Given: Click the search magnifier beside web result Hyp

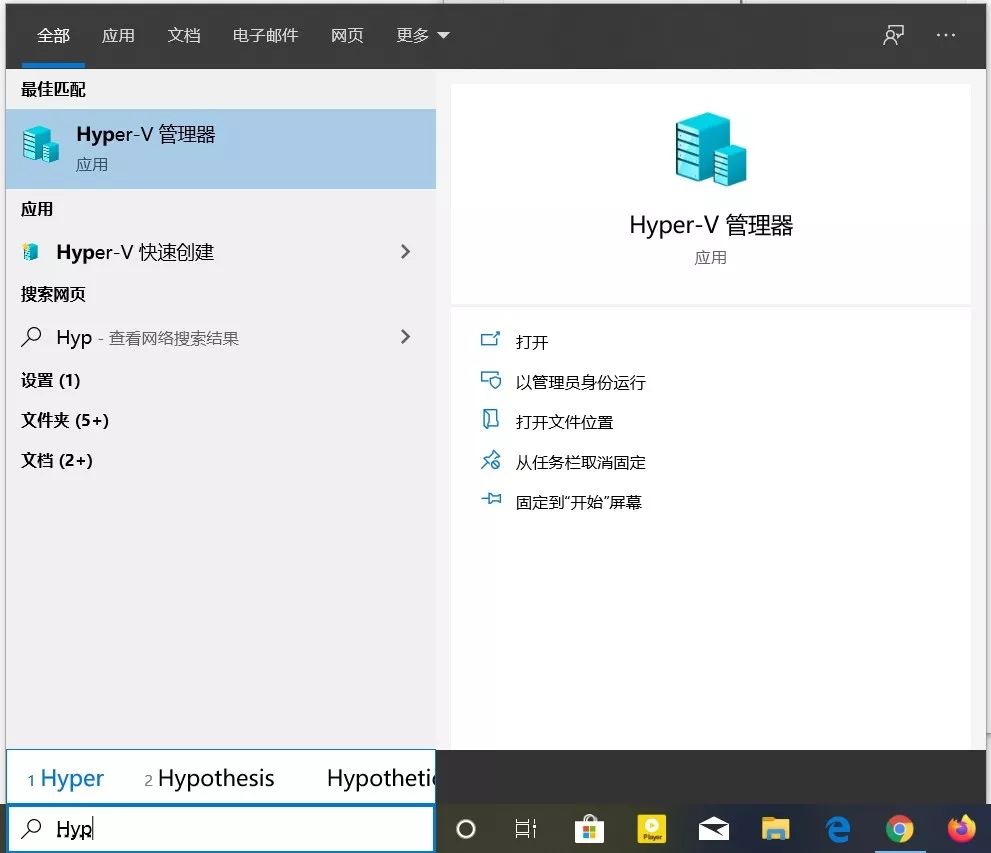Looking at the screenshot, I should (31, 337).
